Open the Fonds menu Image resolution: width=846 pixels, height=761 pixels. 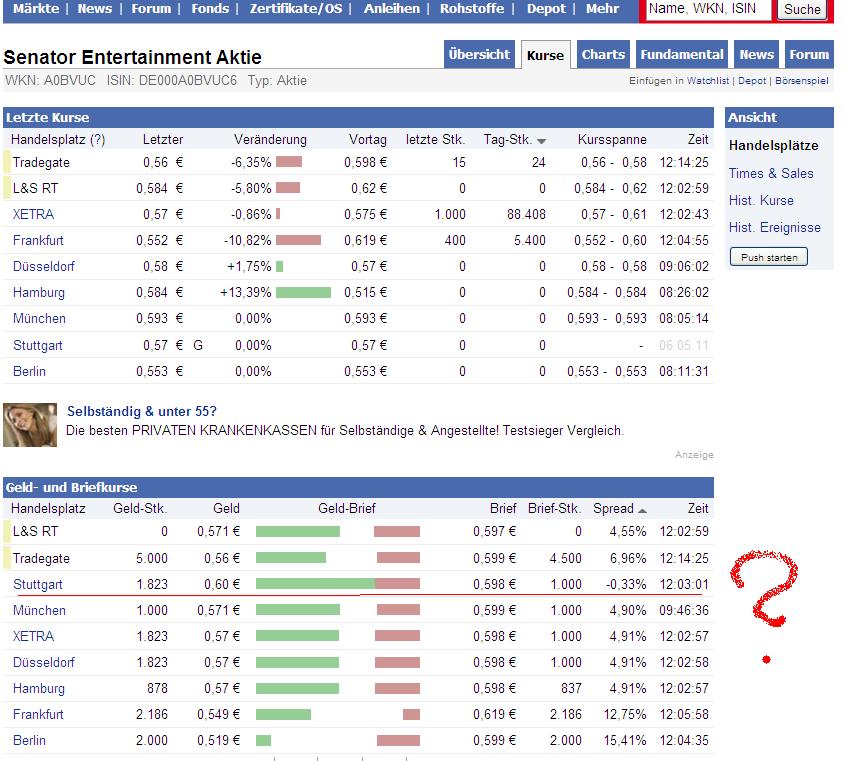click(x=210, y=9)
